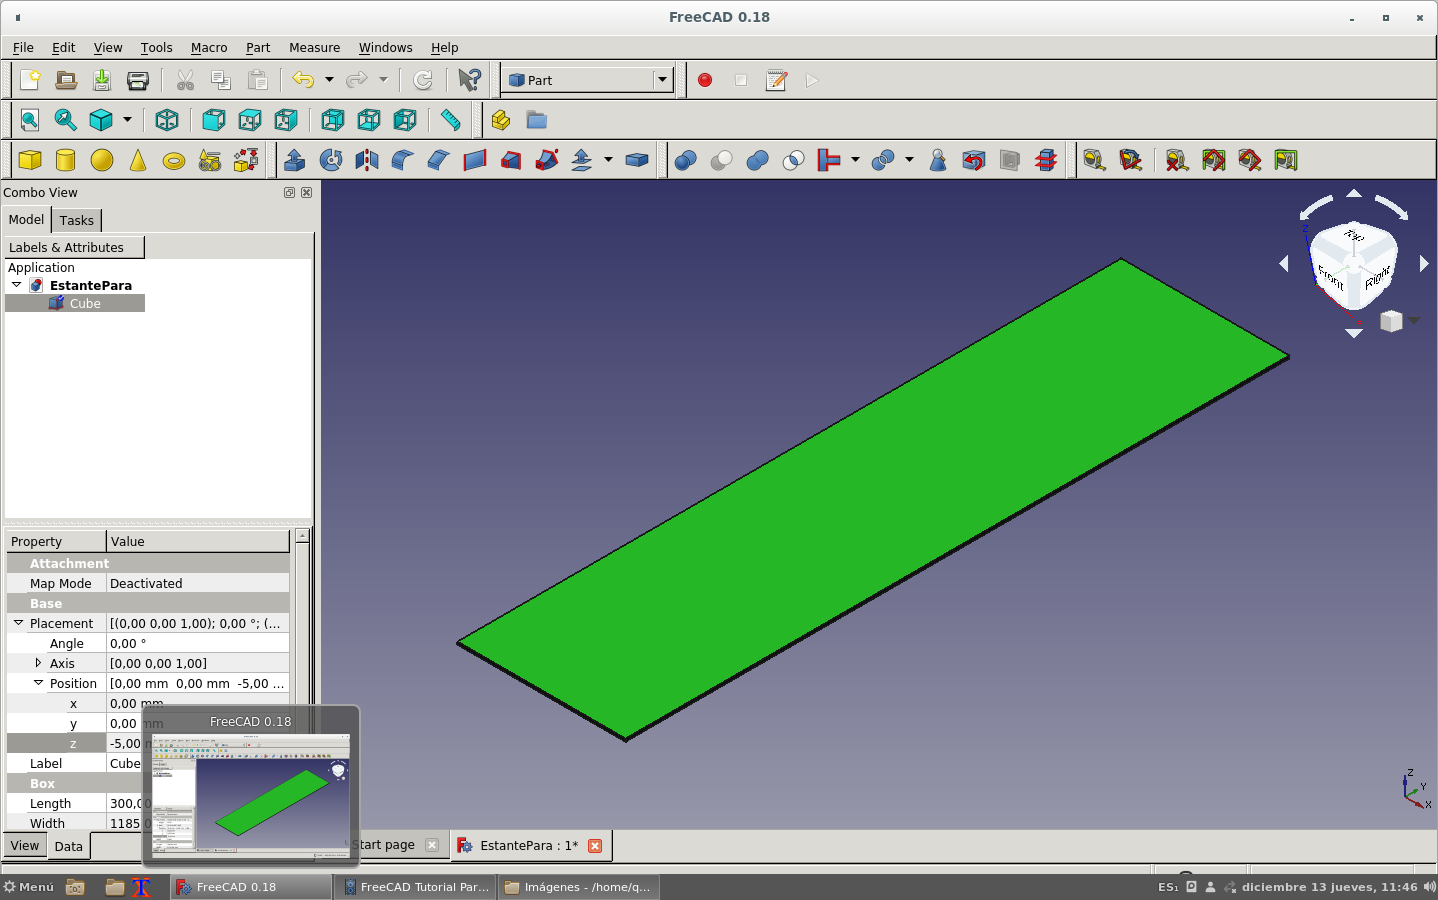Screen dimensions: 1438x900
Task: Open the Macros dialog notepad icon
Action: click(777, 80)
